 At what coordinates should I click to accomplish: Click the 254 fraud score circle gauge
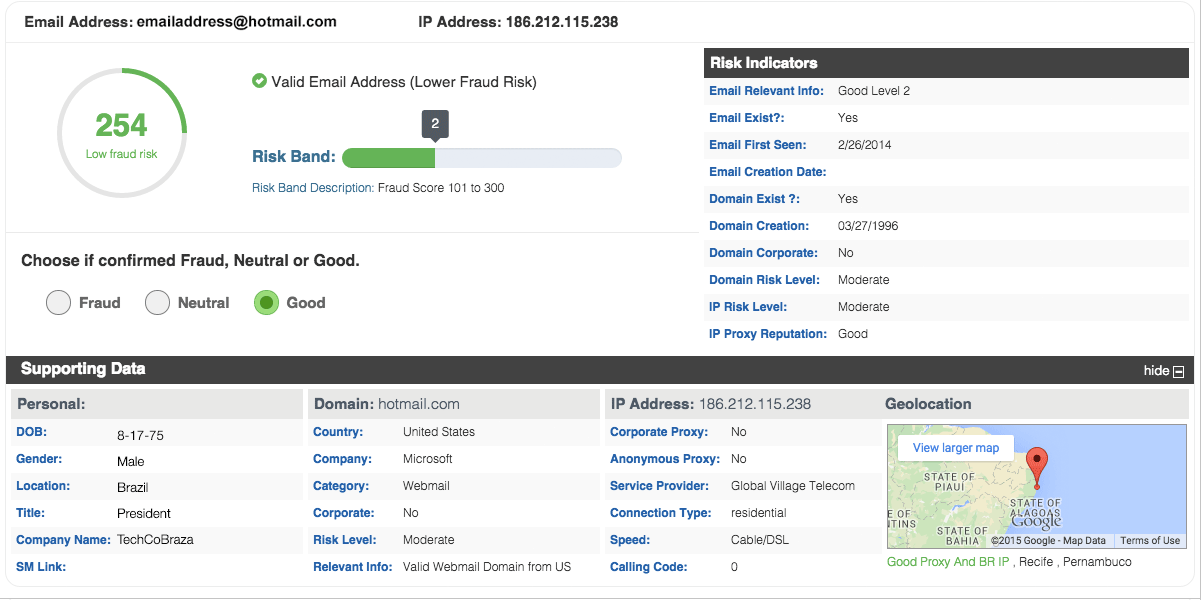(122, 133)
